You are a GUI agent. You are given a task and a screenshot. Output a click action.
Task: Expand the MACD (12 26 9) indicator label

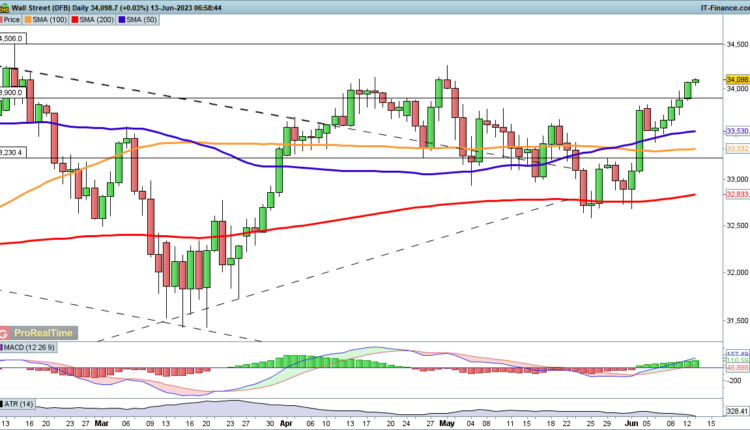click(x=31, y=347)
